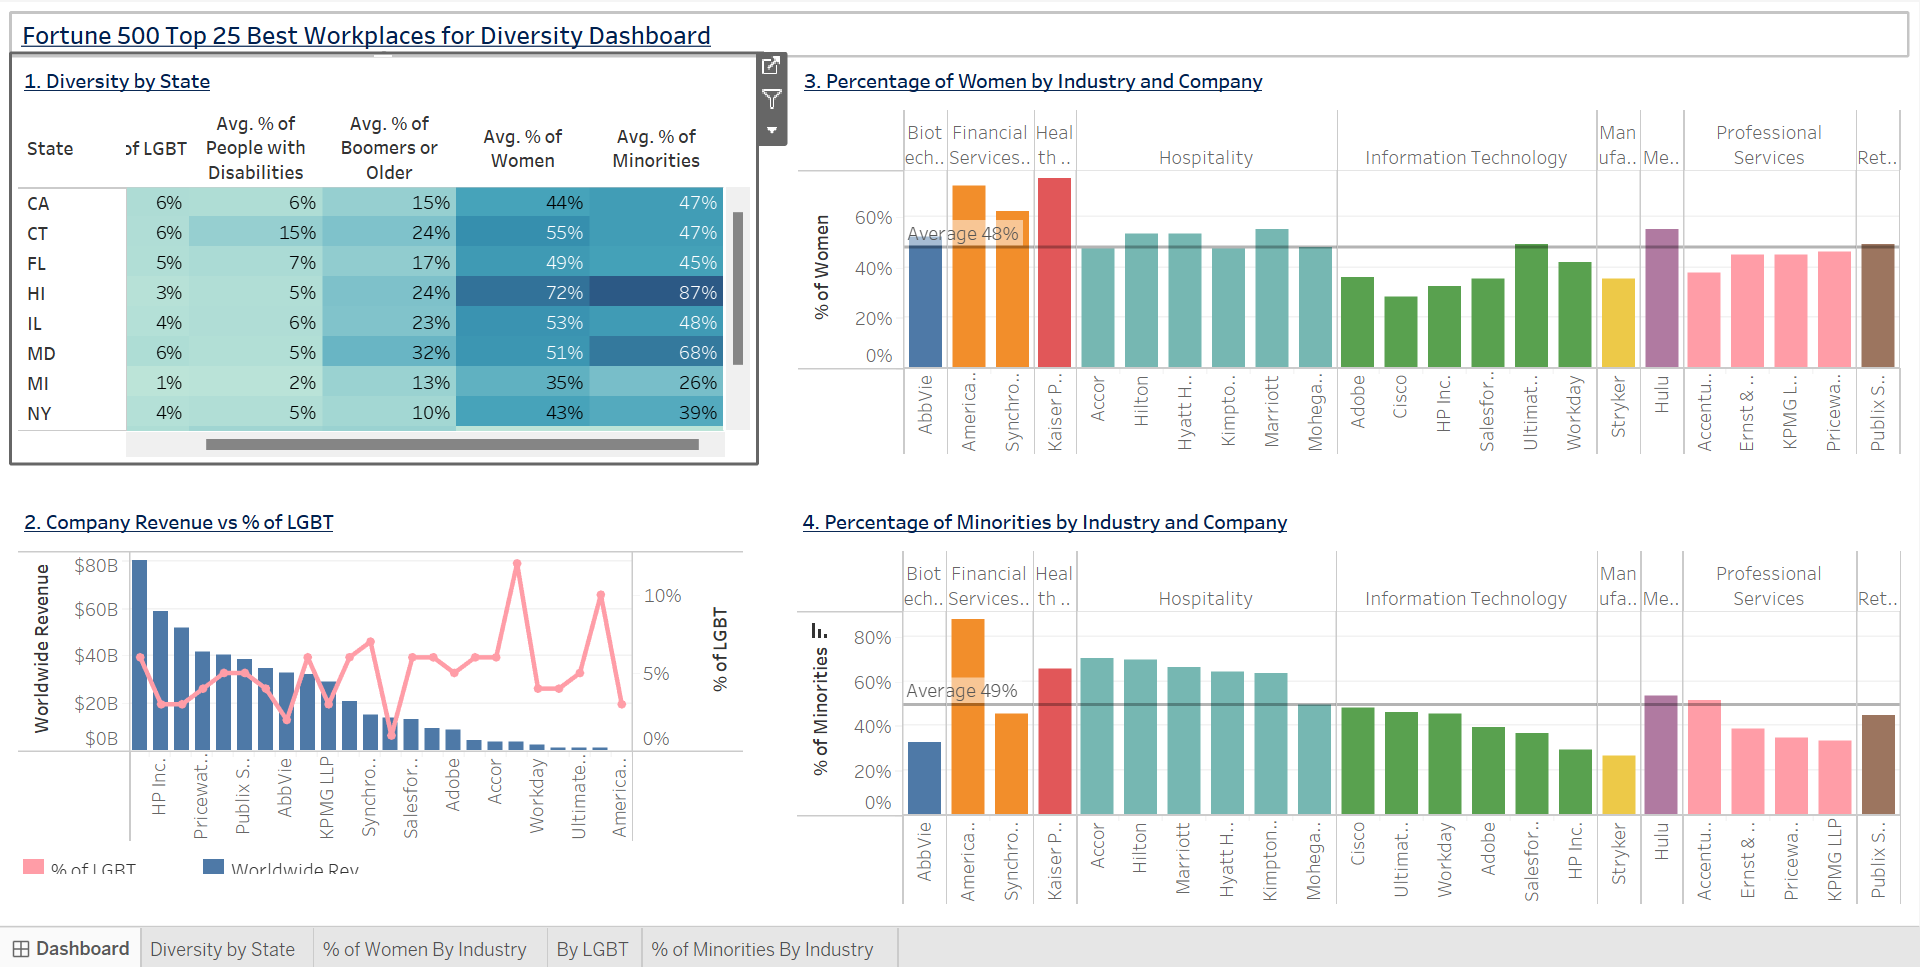The image size is (1920, 967).
Task: Click the go-to-sheet icon on the Diversity by State panel
Action: [771, 66]
